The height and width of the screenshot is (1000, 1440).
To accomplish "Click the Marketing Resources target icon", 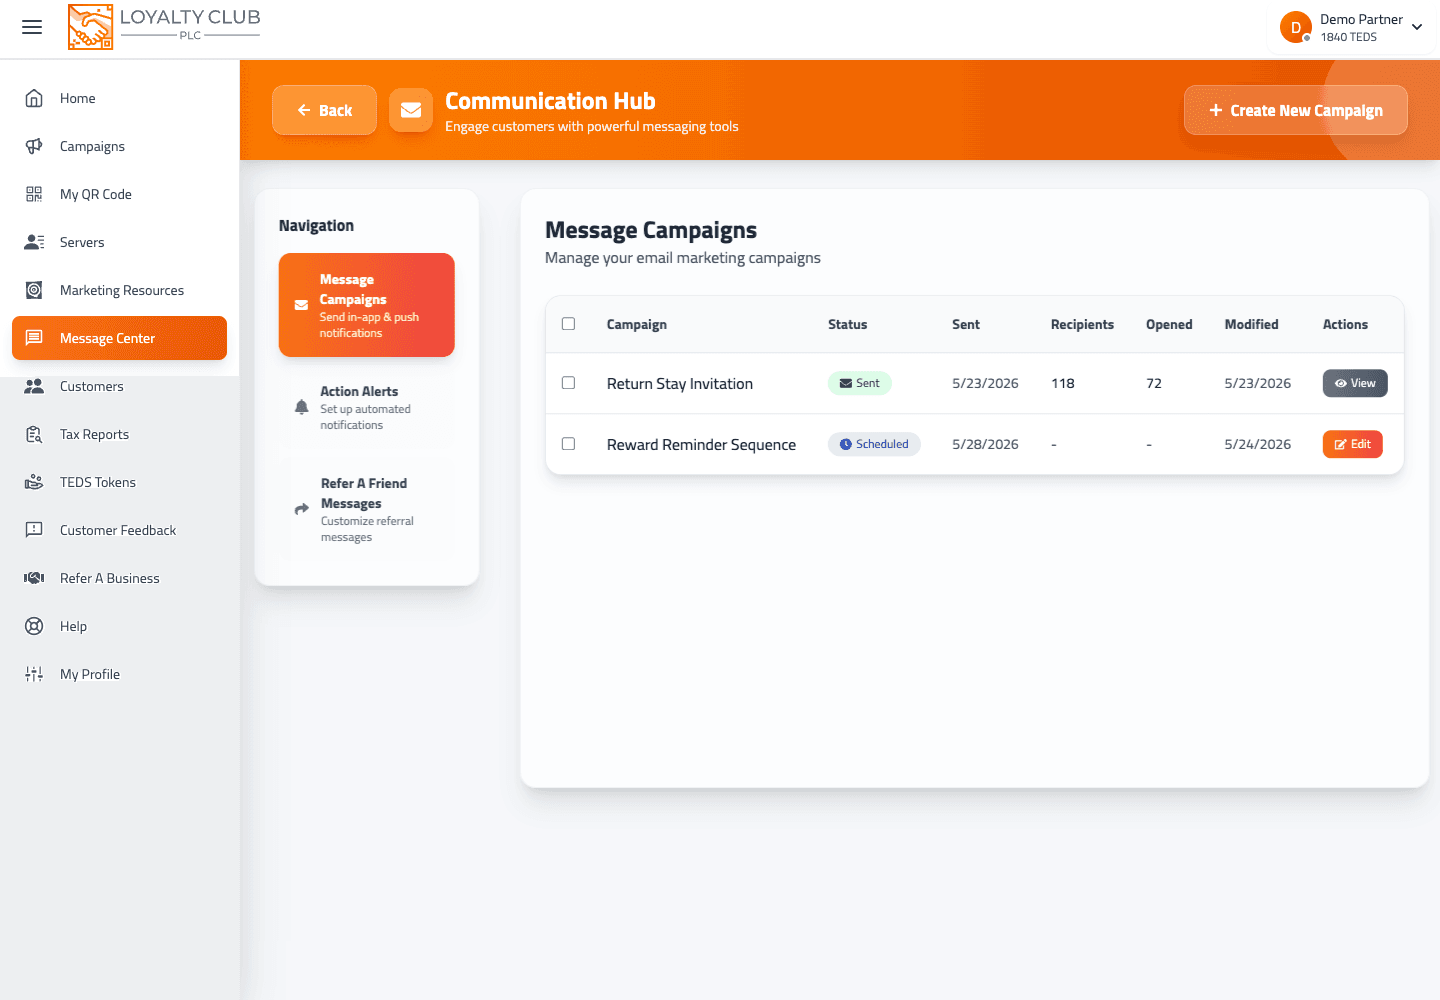I will [x=34, y=290].
